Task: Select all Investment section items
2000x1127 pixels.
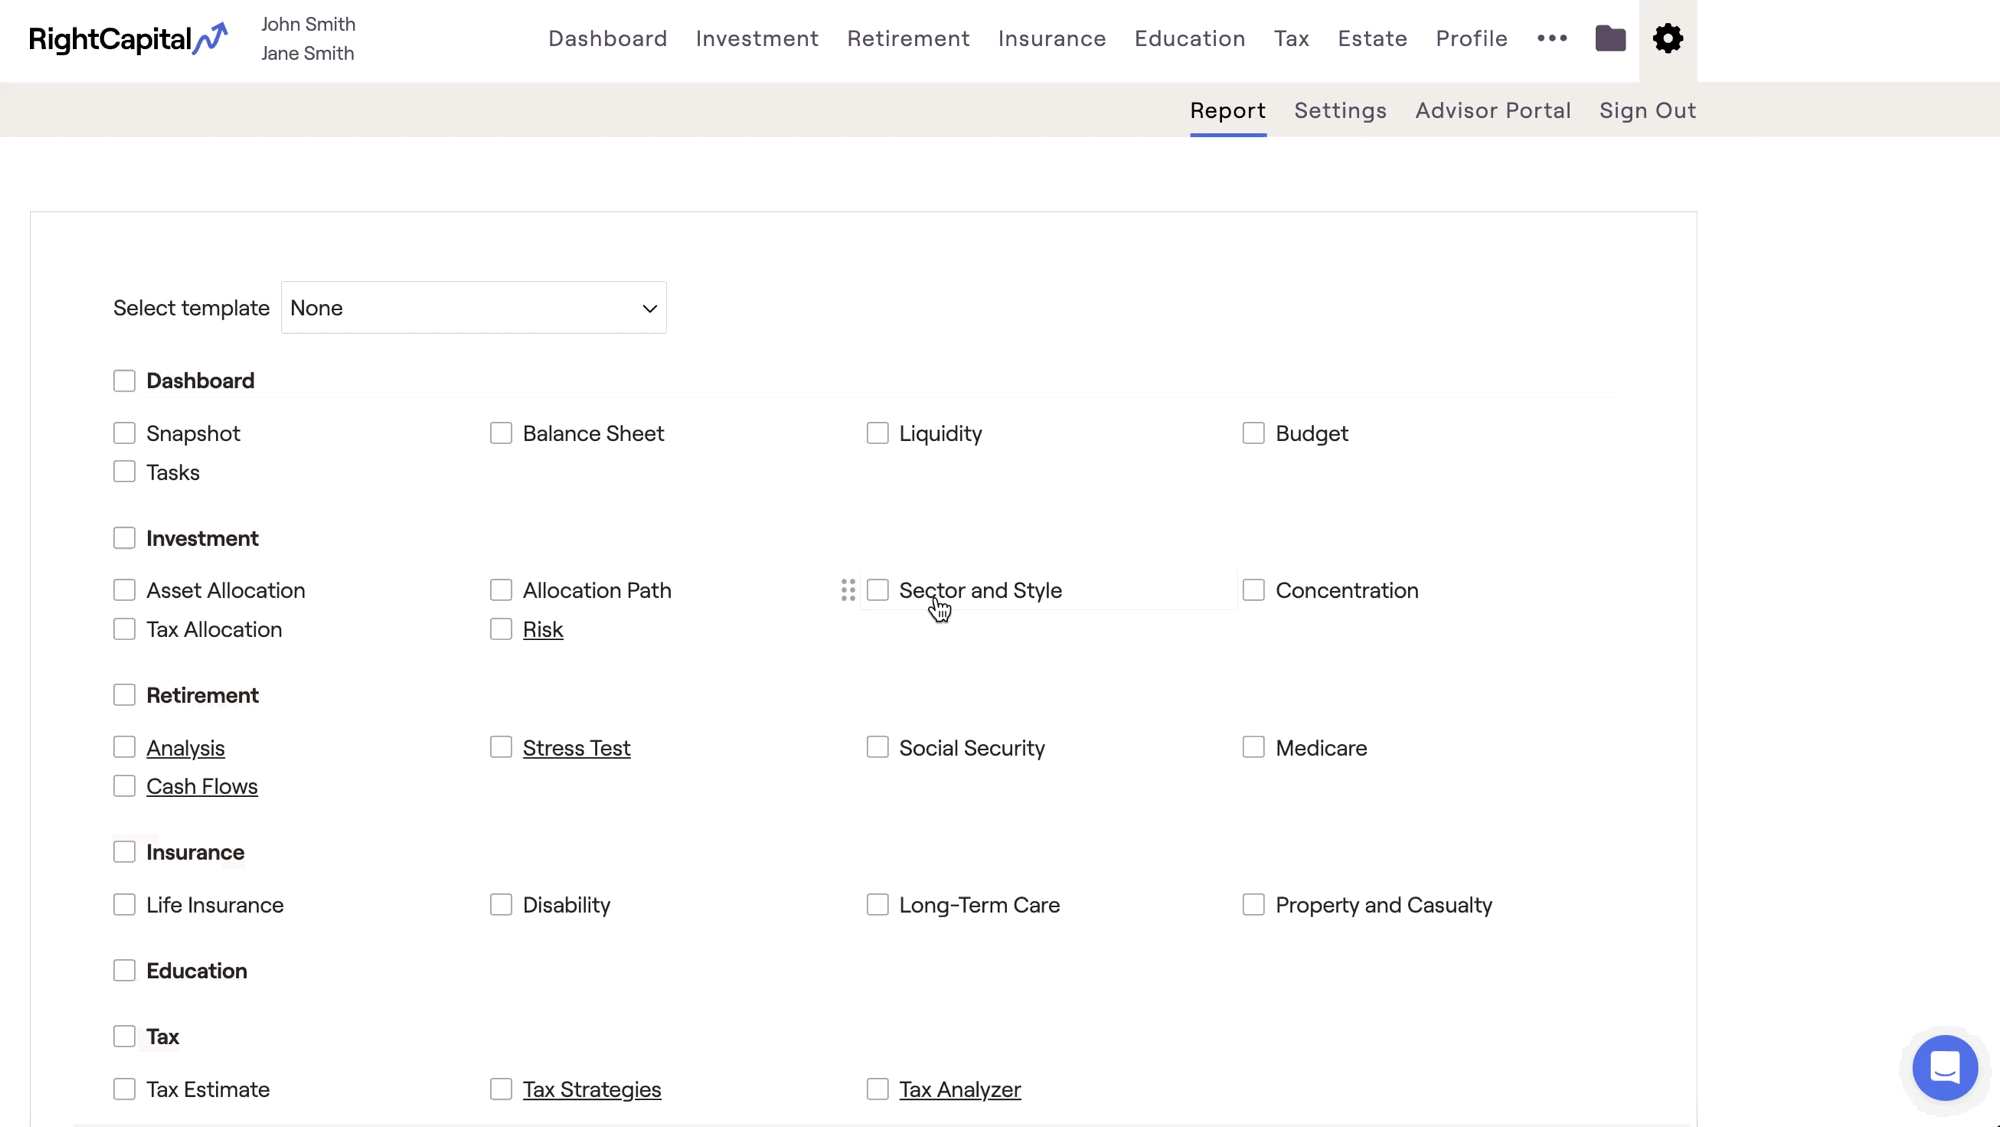Action: [124, 538]
